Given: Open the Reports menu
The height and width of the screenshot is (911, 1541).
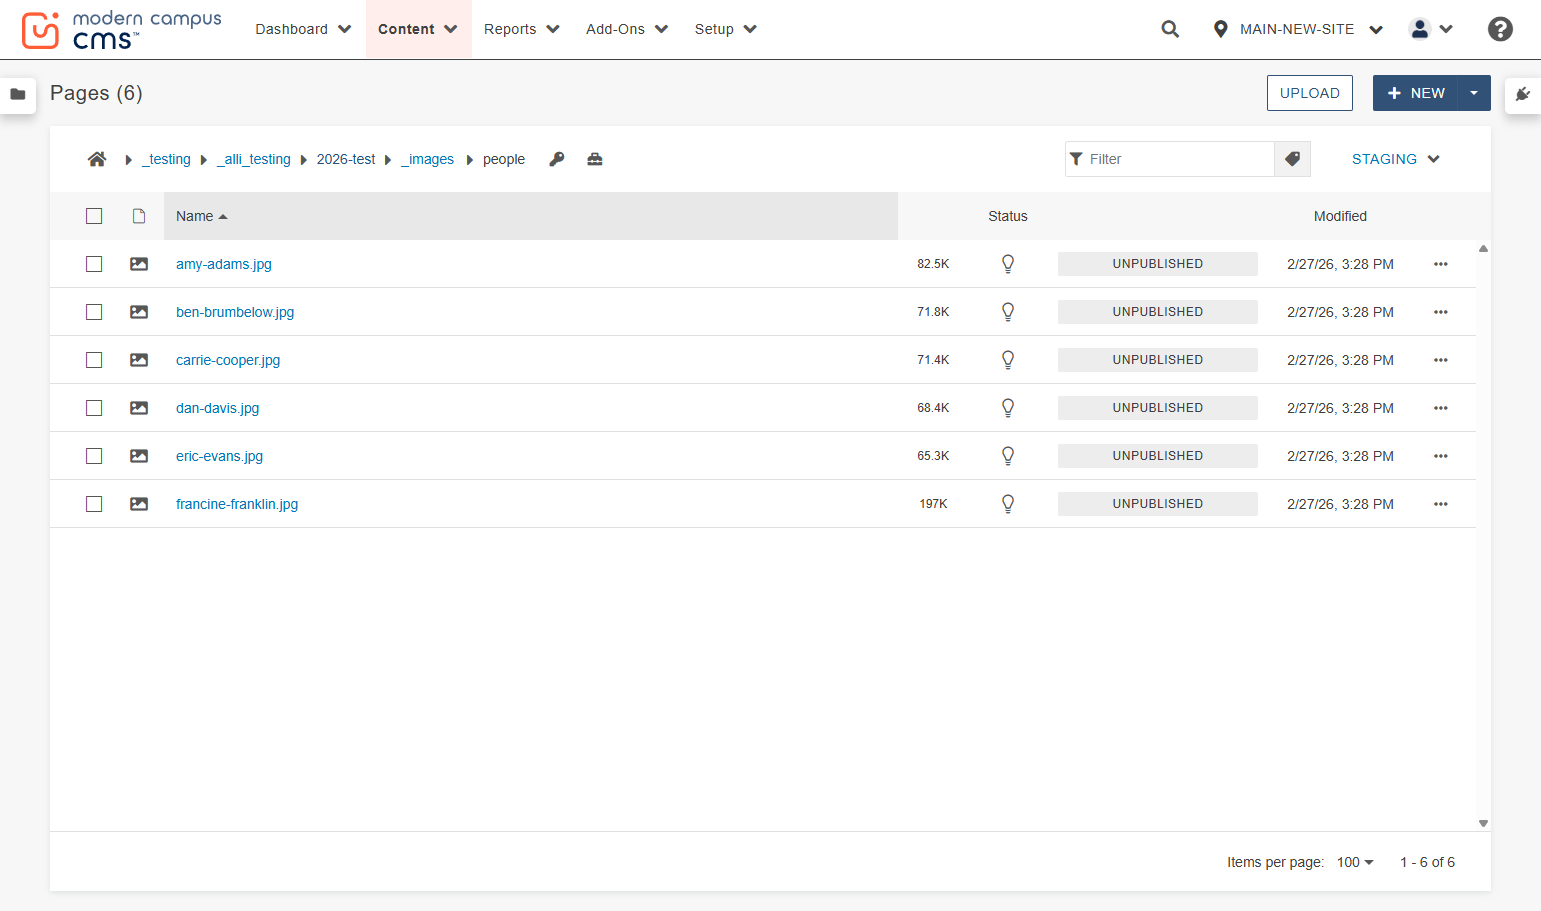Looking at the screenshot, I should click(x=521, y=29).
